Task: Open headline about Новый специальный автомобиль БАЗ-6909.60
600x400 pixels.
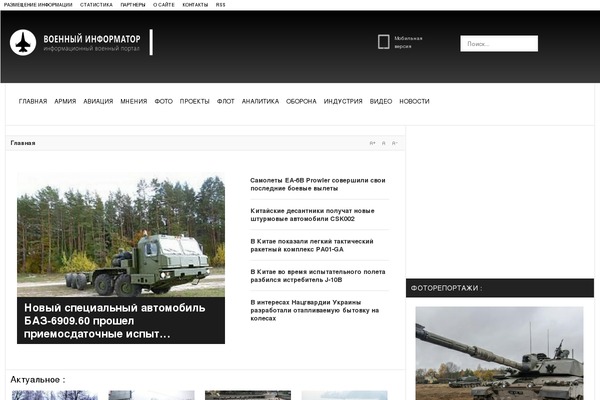Action: [115, 321]
